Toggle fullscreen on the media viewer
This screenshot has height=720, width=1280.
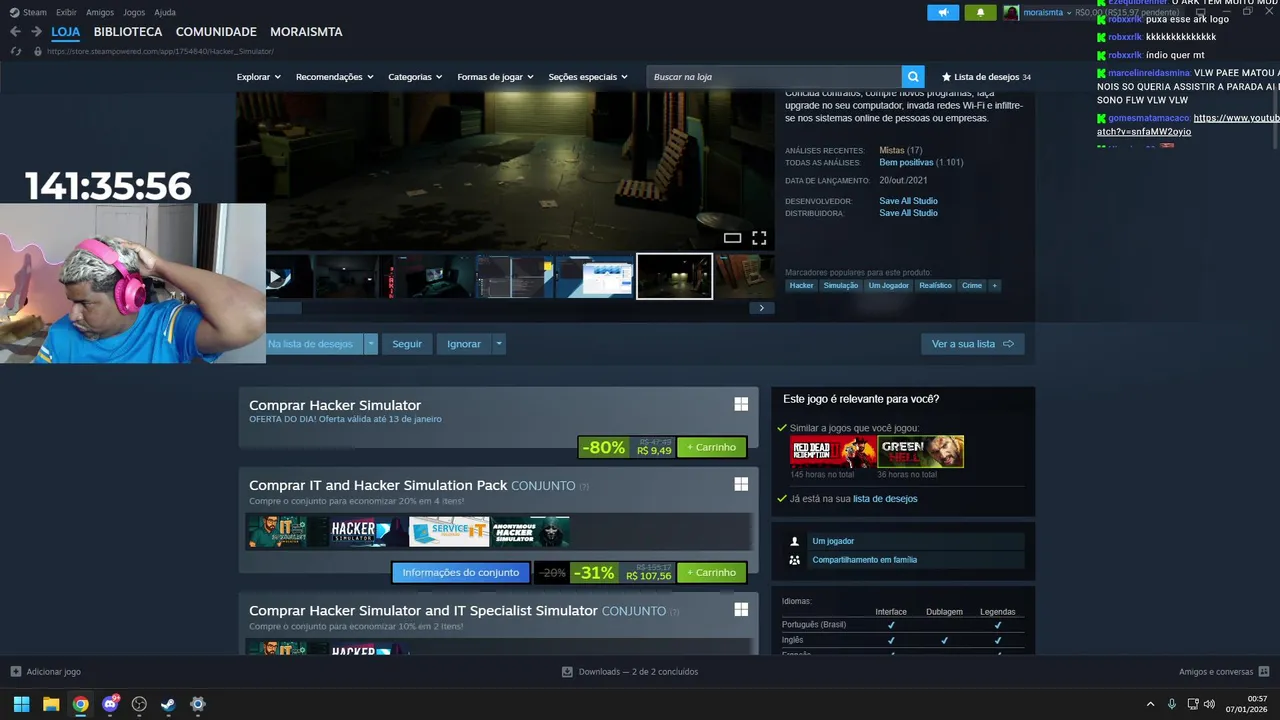[x=759, y=238]
